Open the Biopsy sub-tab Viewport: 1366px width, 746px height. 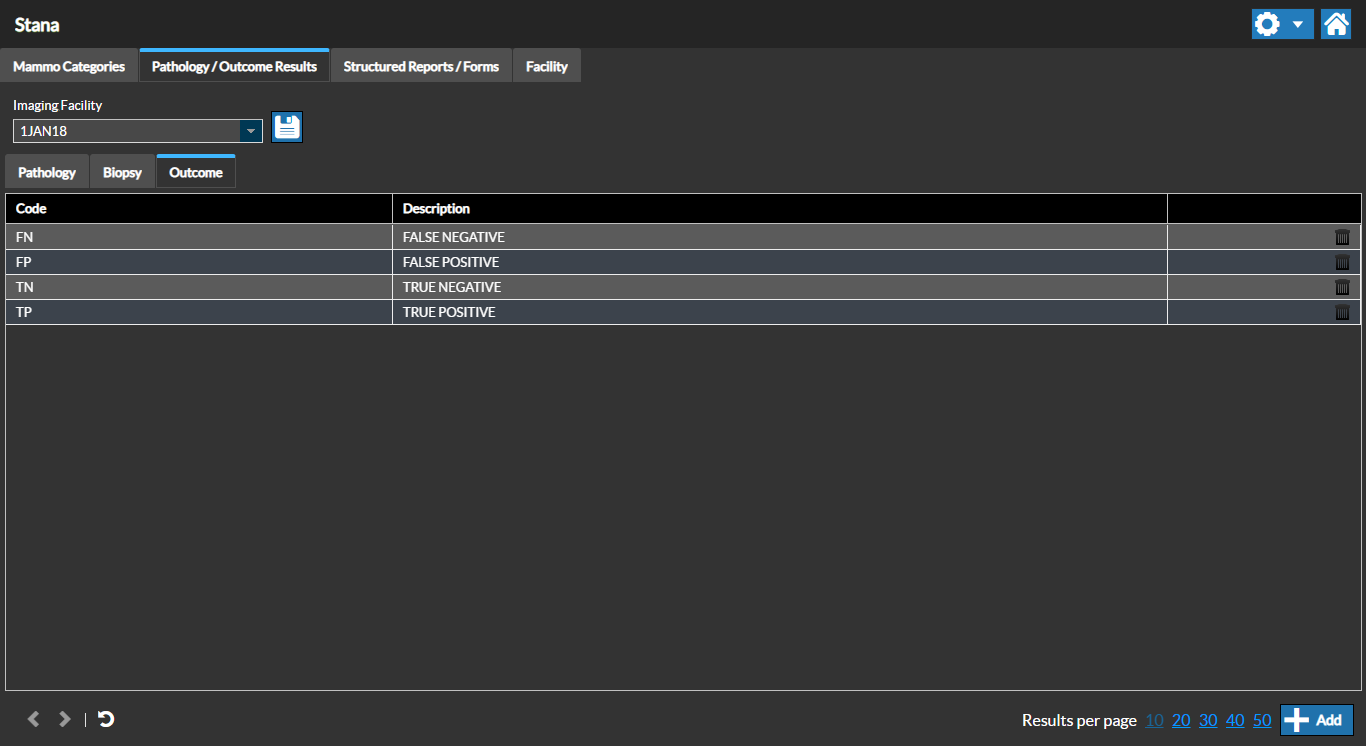(123, 172)
